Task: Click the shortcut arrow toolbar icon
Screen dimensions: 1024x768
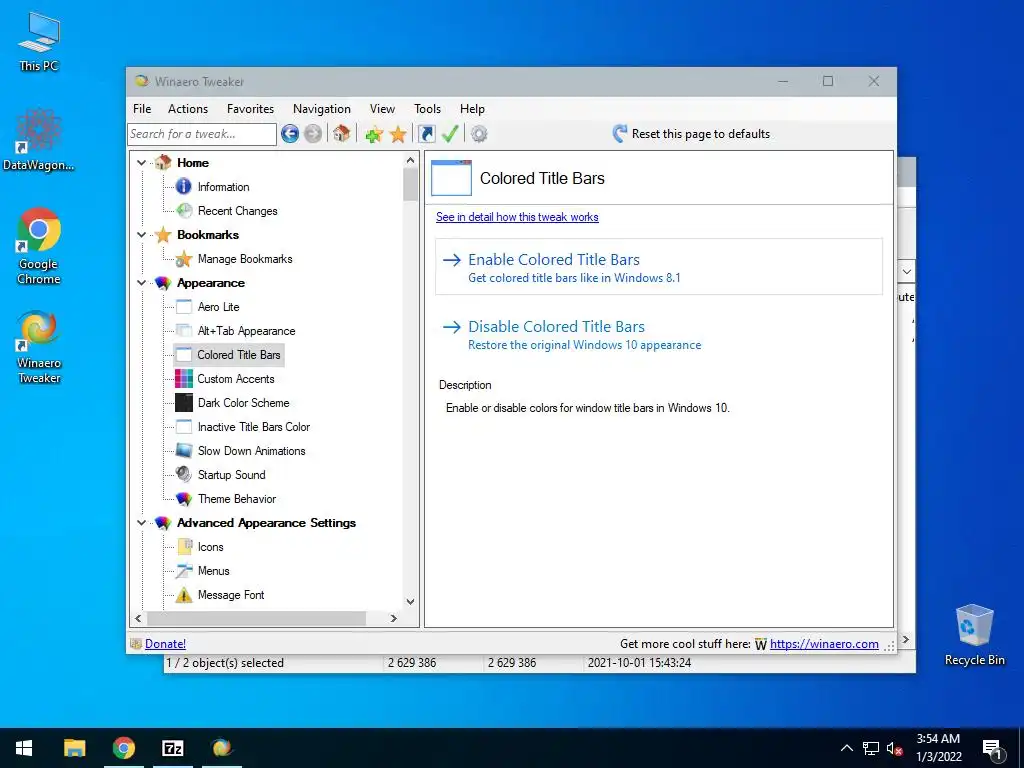Action: coord(426,134)
